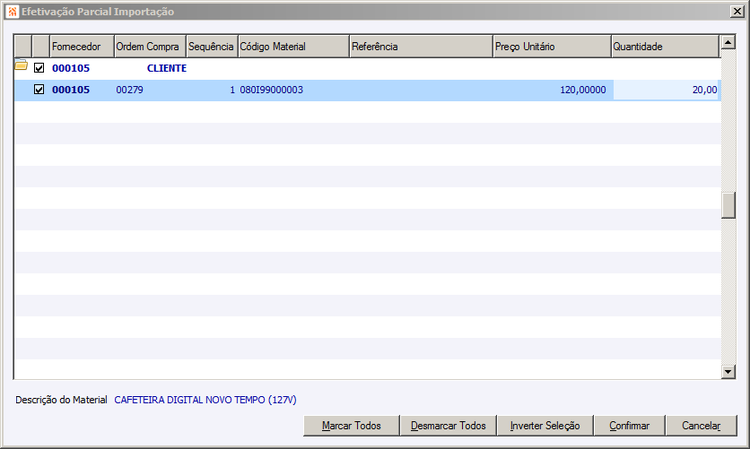Viewport: 750px width, 449px height.
Task: Select the CLIENTE text in the group row
Action: (x=166, y=68)
